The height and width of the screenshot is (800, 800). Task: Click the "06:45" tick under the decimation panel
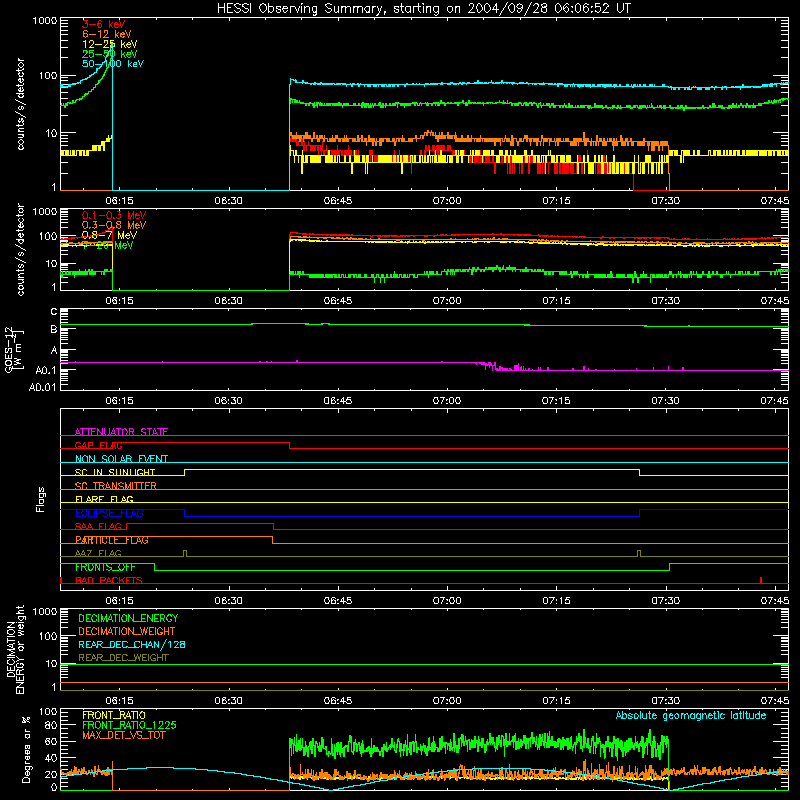(338, 701)
